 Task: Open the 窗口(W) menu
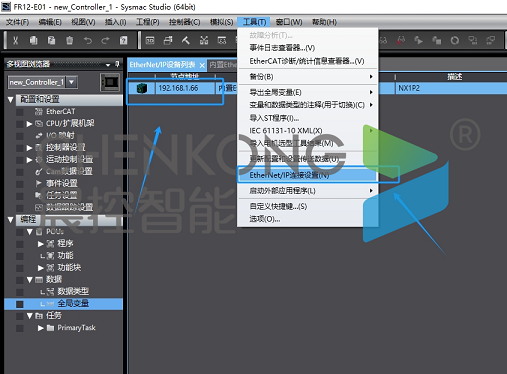click(289, 22)
